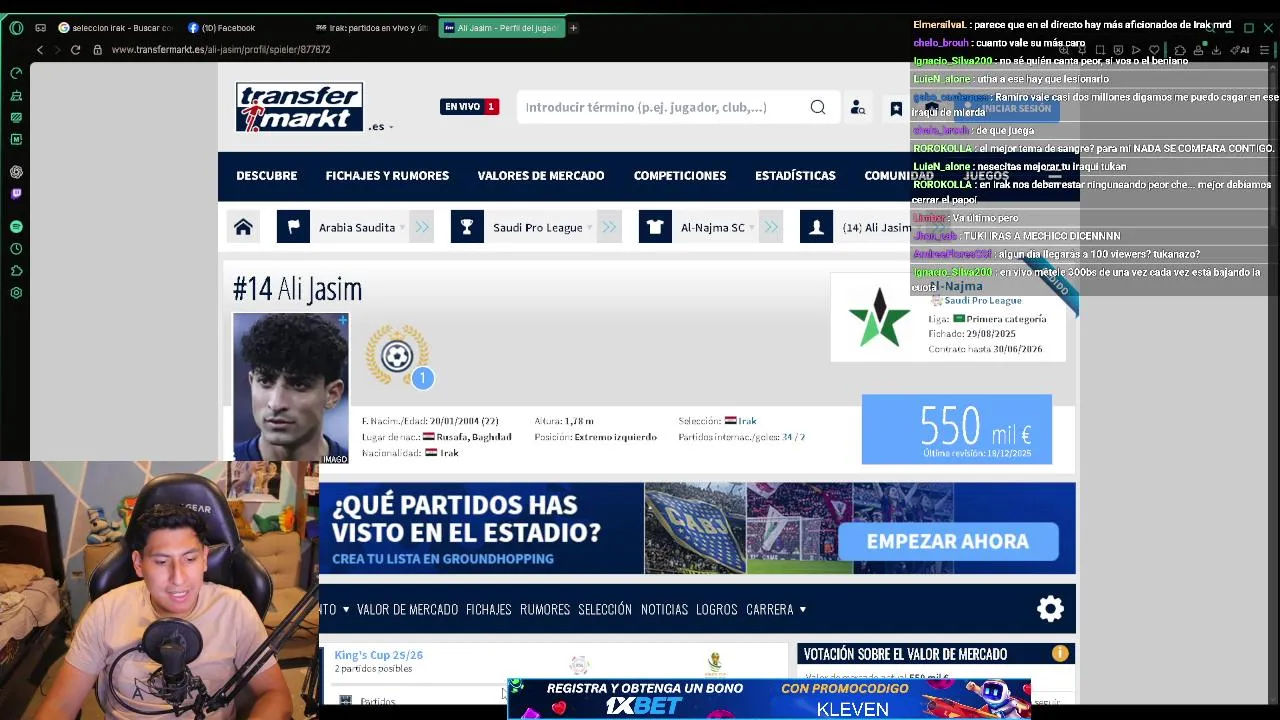This screenshot has height=720, width=1280.
Task: Expand the Al-Najma SC breadcrumb dropdown
Action: tap(752, 228)
